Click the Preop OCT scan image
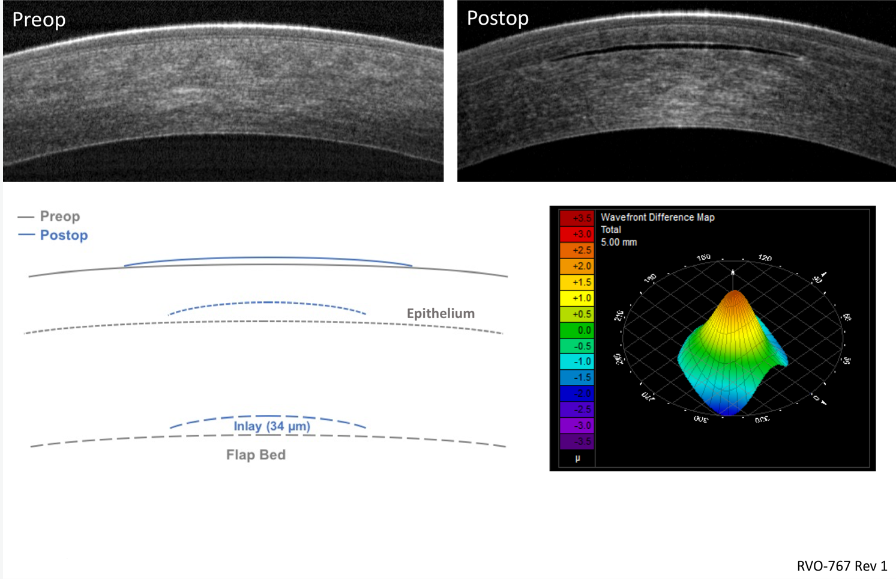 tap(222, 90)
